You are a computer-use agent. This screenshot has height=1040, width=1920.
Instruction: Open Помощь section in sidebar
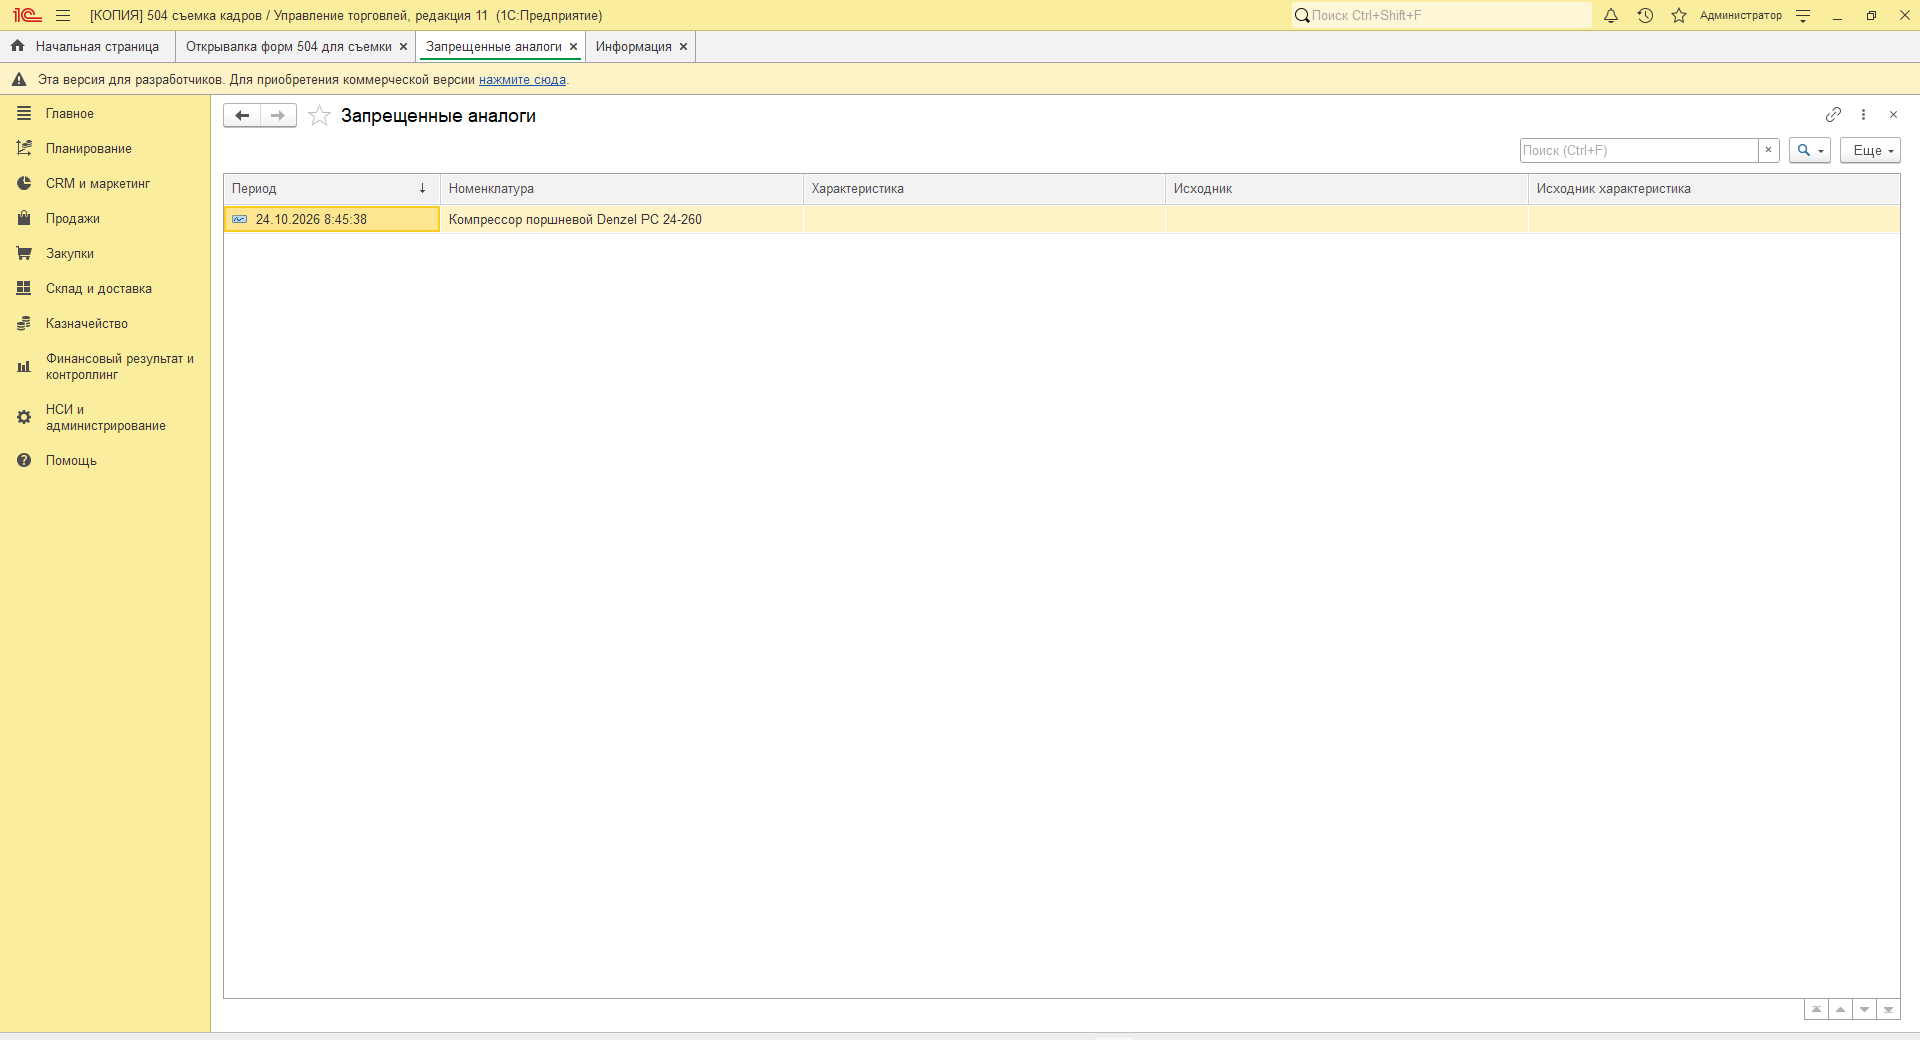point(105,461)
